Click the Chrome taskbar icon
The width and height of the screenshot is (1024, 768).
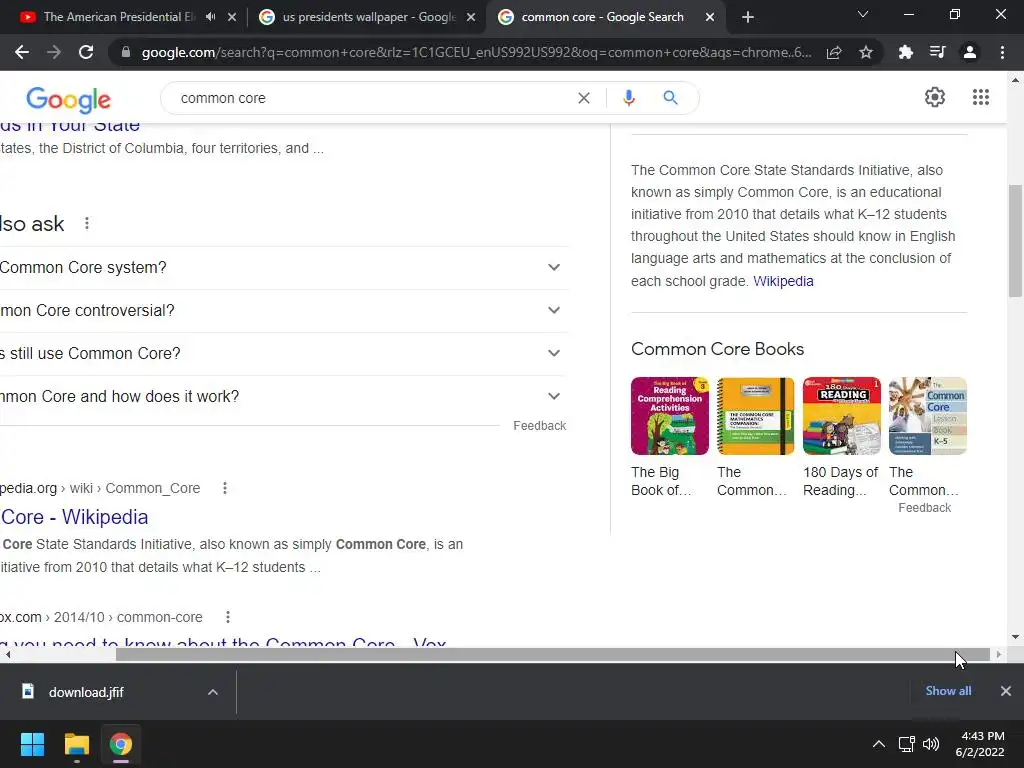[121, 744]
